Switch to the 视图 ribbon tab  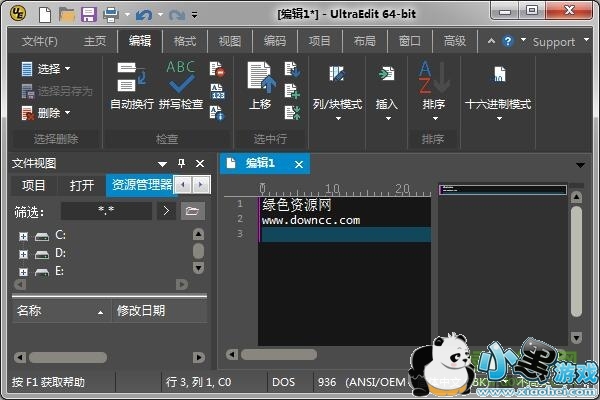[x=230, y=41]
